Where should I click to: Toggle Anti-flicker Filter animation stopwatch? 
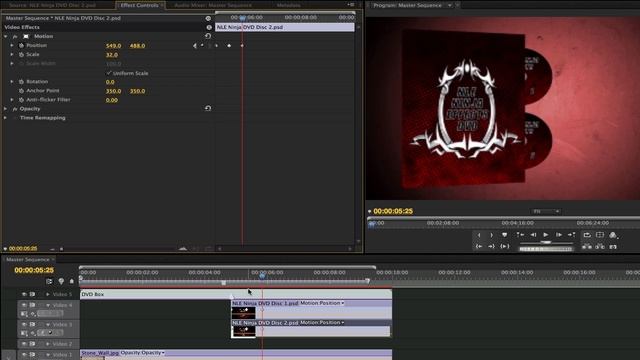click(x=21, y=100)
